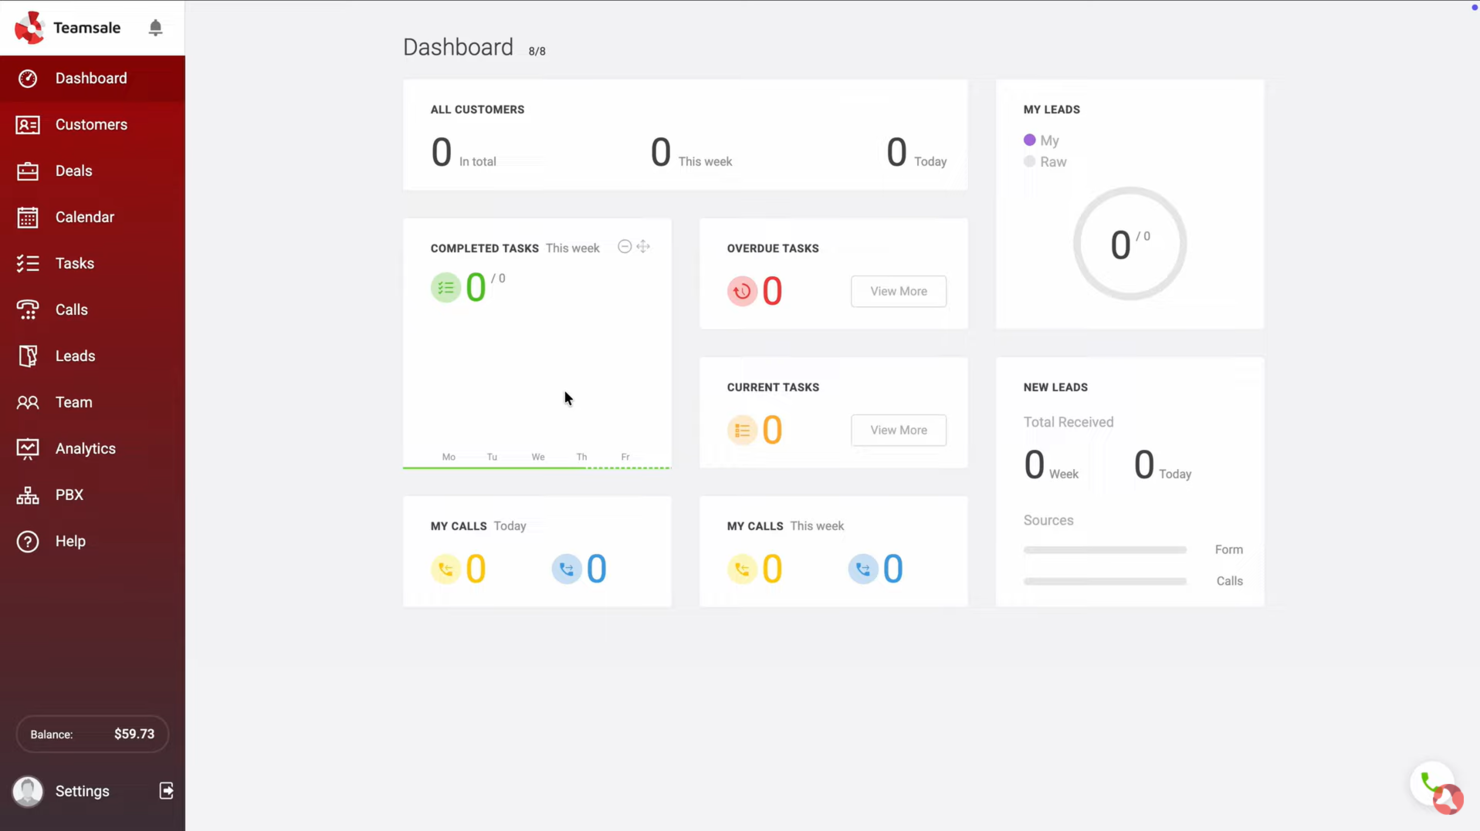The width and height of the screenshot is (1480, 831).
Task: Click the notification bell at the top
Action: coord(155,28)
